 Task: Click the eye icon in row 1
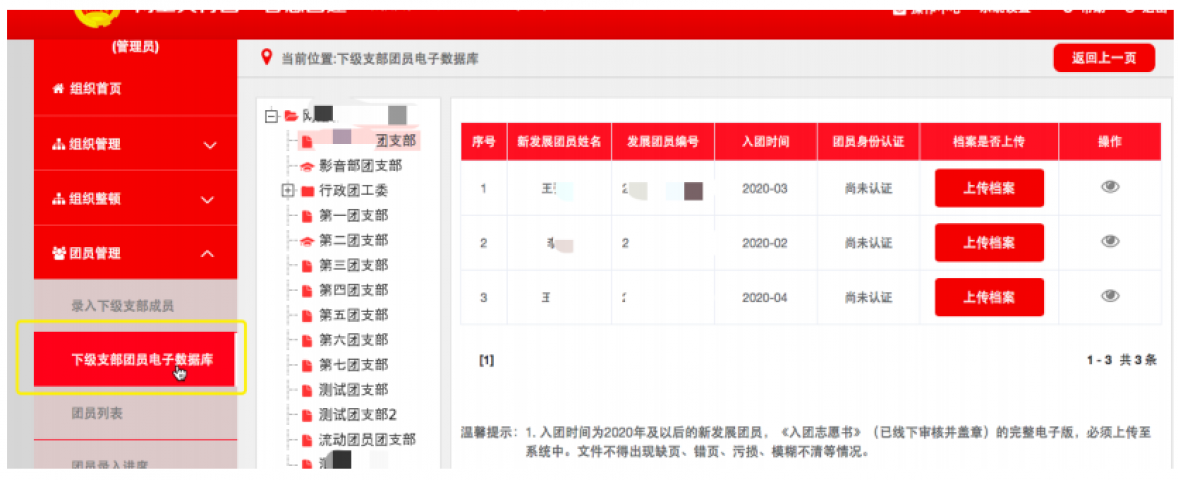click(1109, 186)
